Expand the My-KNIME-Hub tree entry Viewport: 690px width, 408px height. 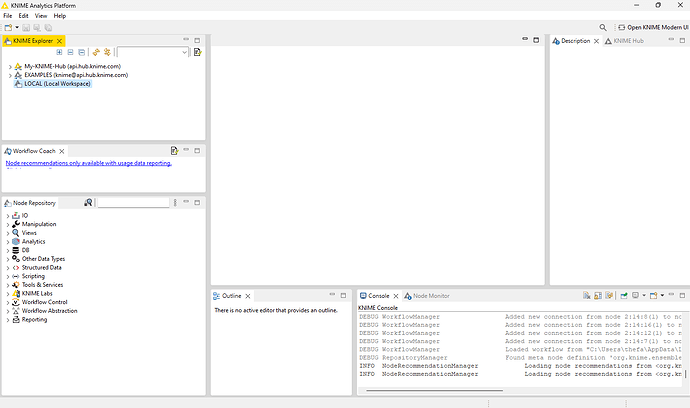point(8,66)
